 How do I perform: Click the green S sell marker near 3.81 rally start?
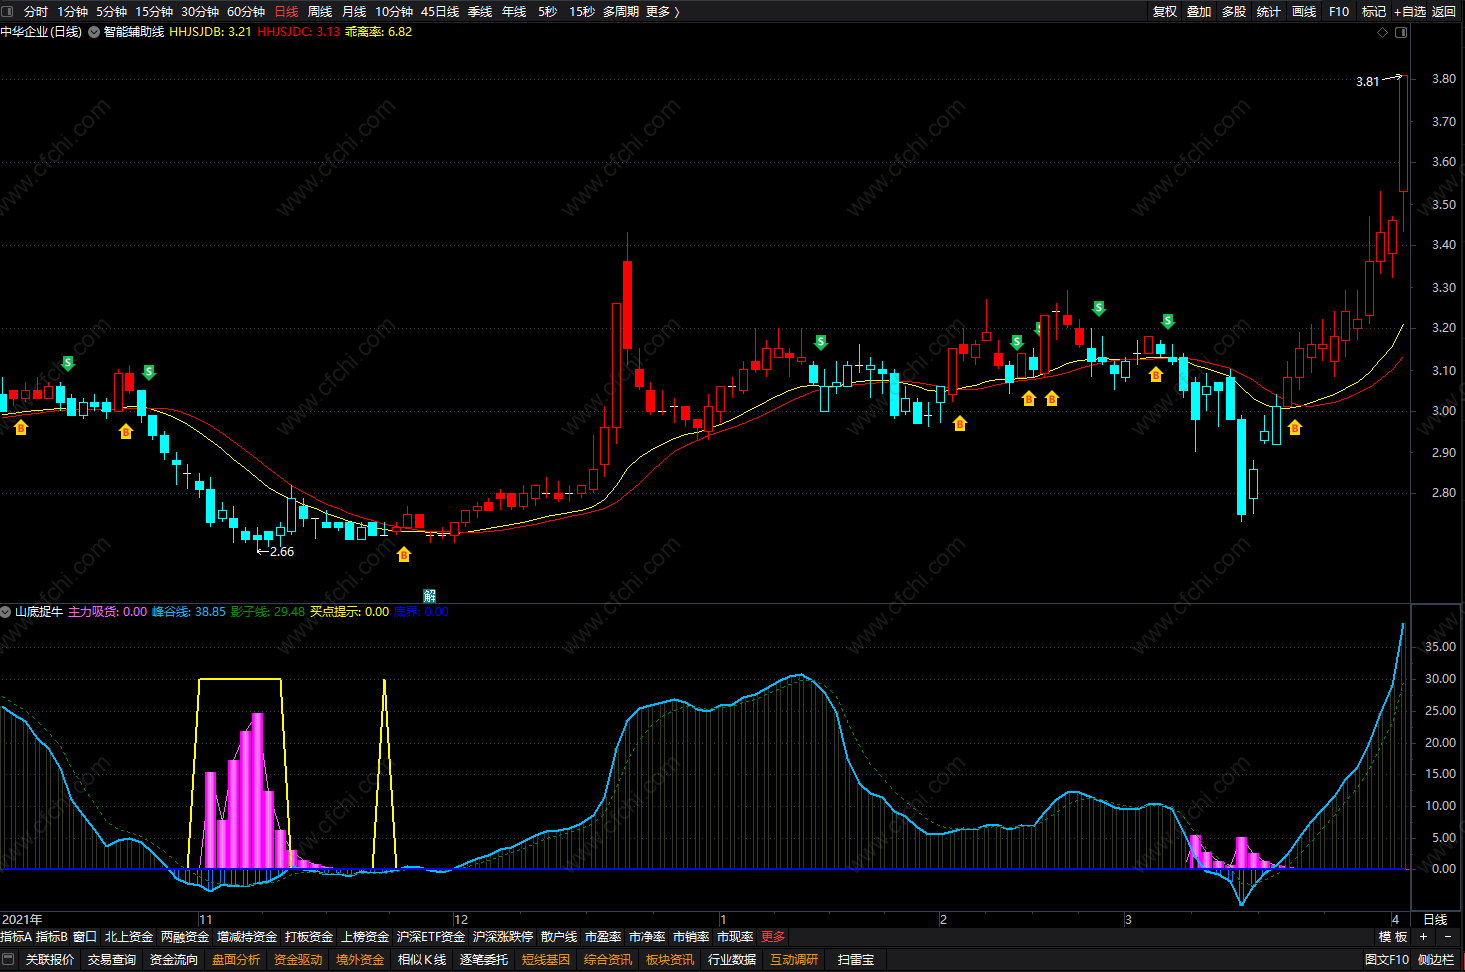1168,321
